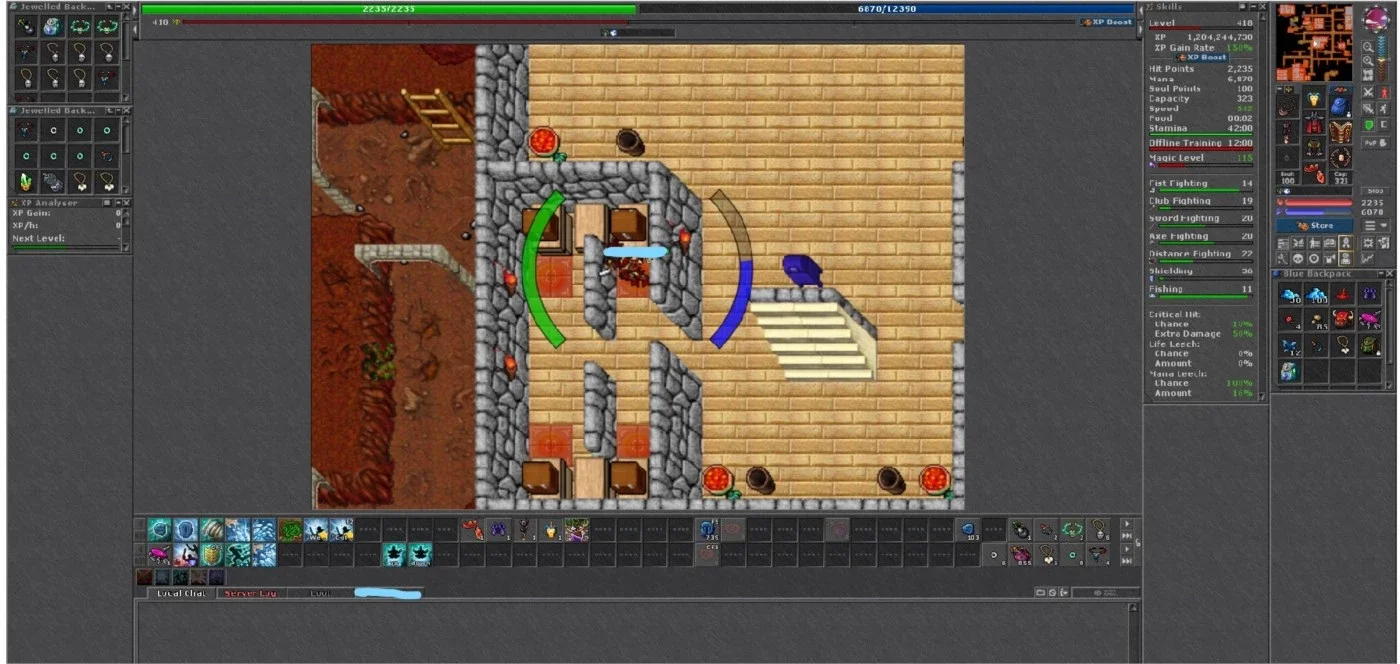1400x664 pixels.
Task: Collapse the first Jewelled Backpack panel
Action: point(118,7)
